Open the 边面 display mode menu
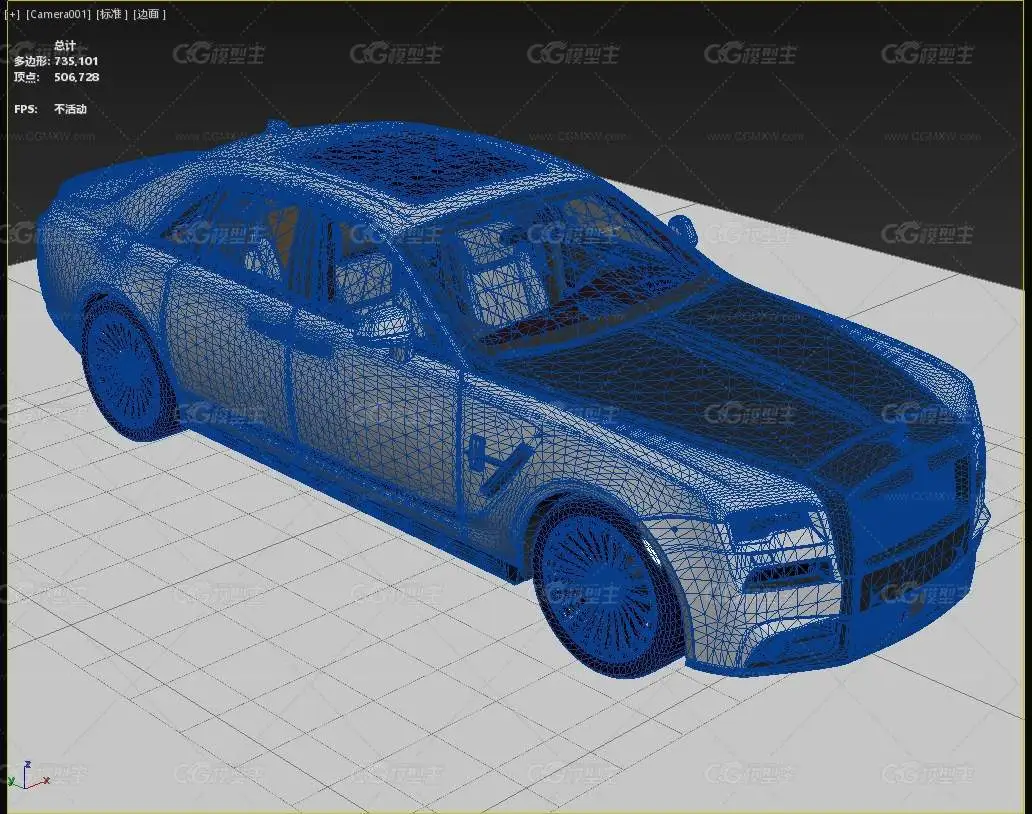This screenshot has height=814, width=1032. tap(150, 14)
